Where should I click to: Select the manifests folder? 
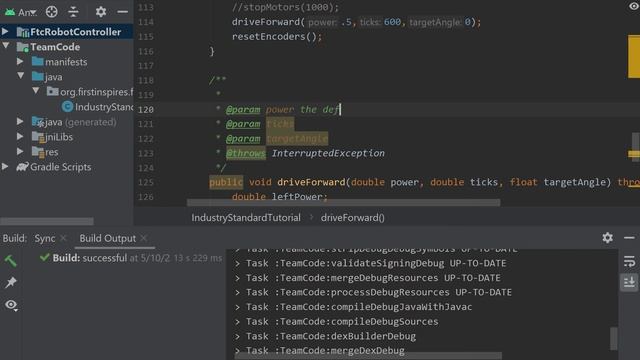coord(66,62)
